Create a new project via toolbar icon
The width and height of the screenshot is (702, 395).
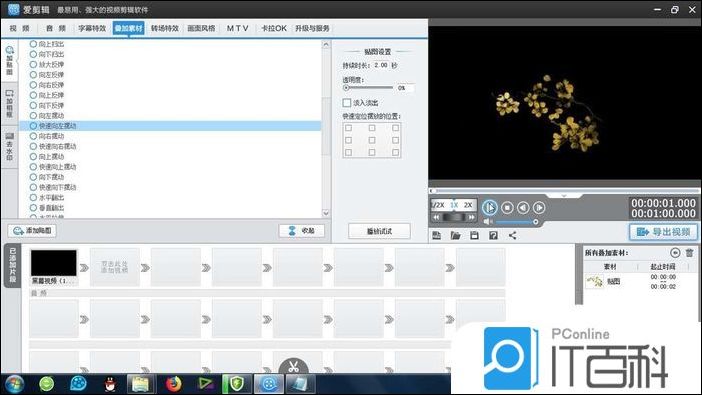(x=437, y=236)
